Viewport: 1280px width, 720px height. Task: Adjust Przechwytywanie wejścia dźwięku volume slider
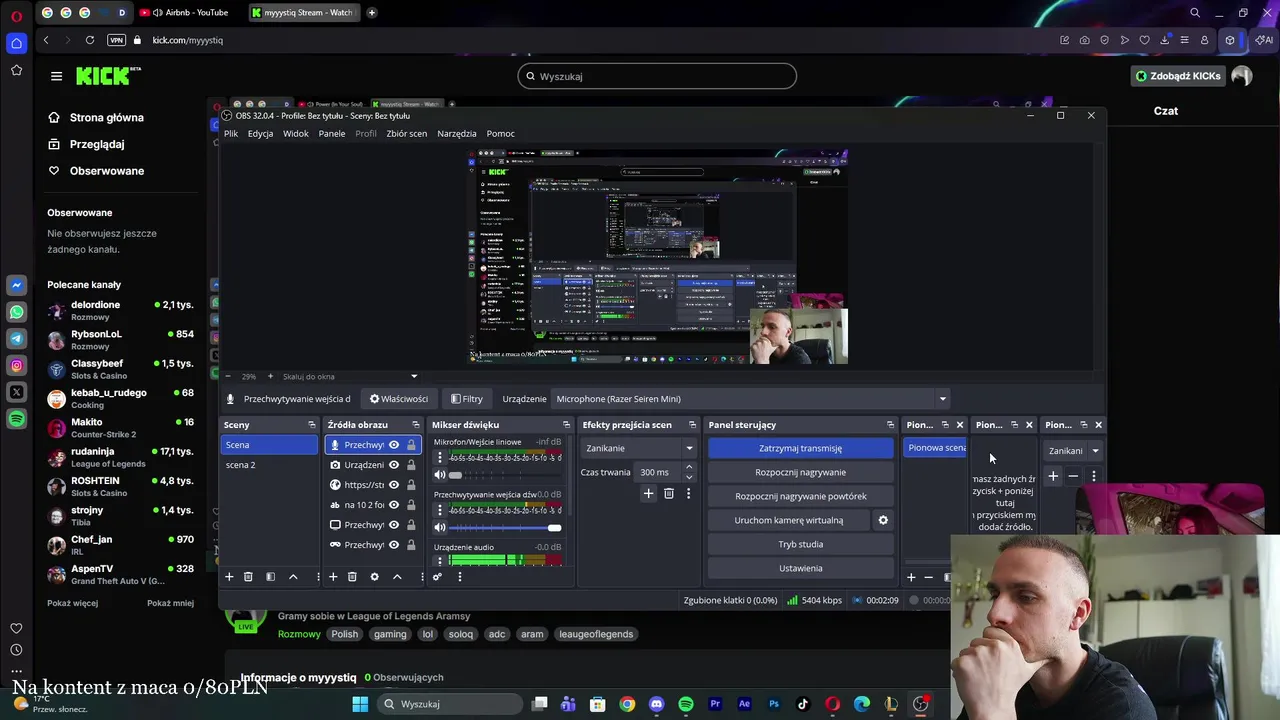point(505,527)
